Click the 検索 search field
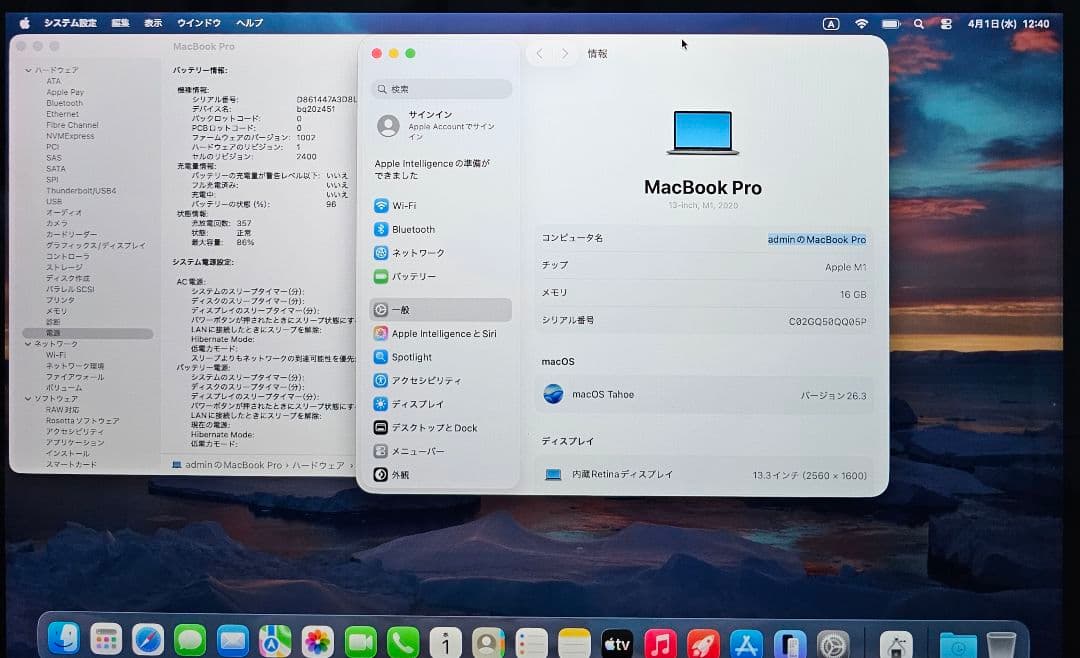 pos(441,89)
